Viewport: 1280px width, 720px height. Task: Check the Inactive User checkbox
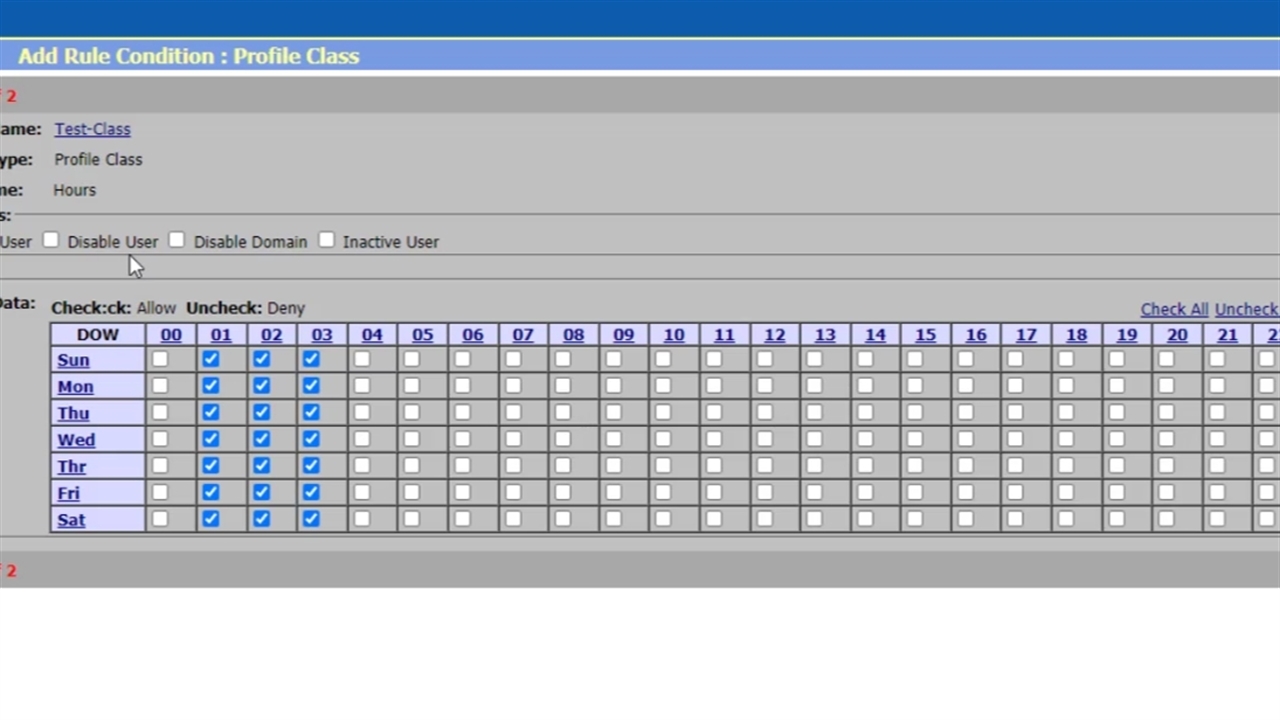(327, 241)
